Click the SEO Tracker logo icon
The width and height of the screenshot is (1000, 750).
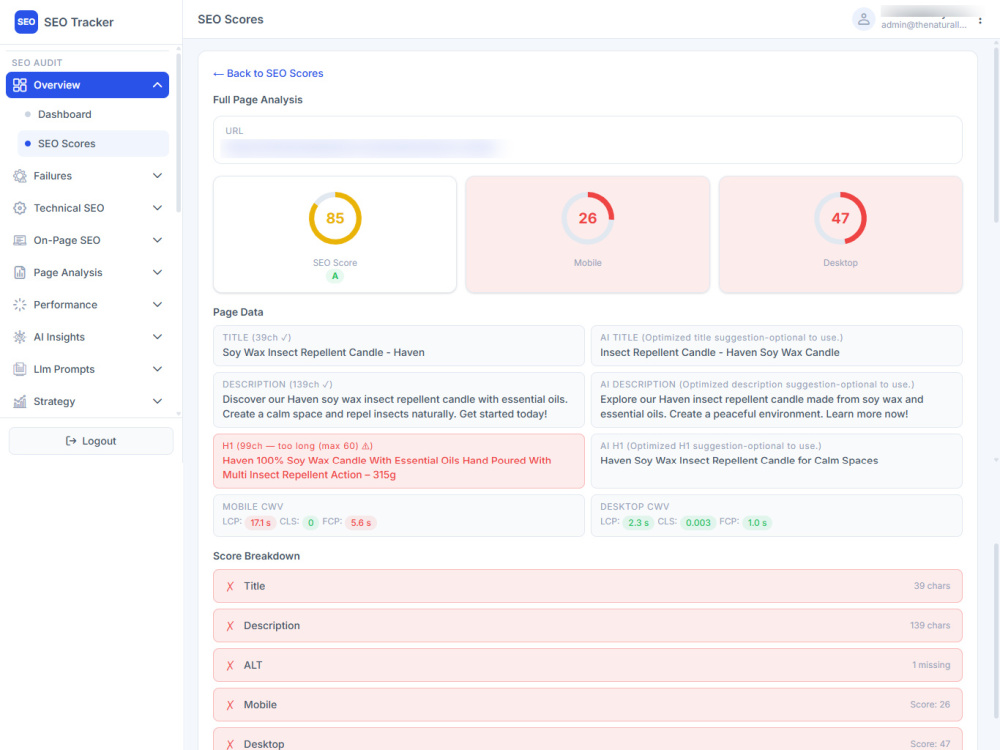[x=26, y=22]
